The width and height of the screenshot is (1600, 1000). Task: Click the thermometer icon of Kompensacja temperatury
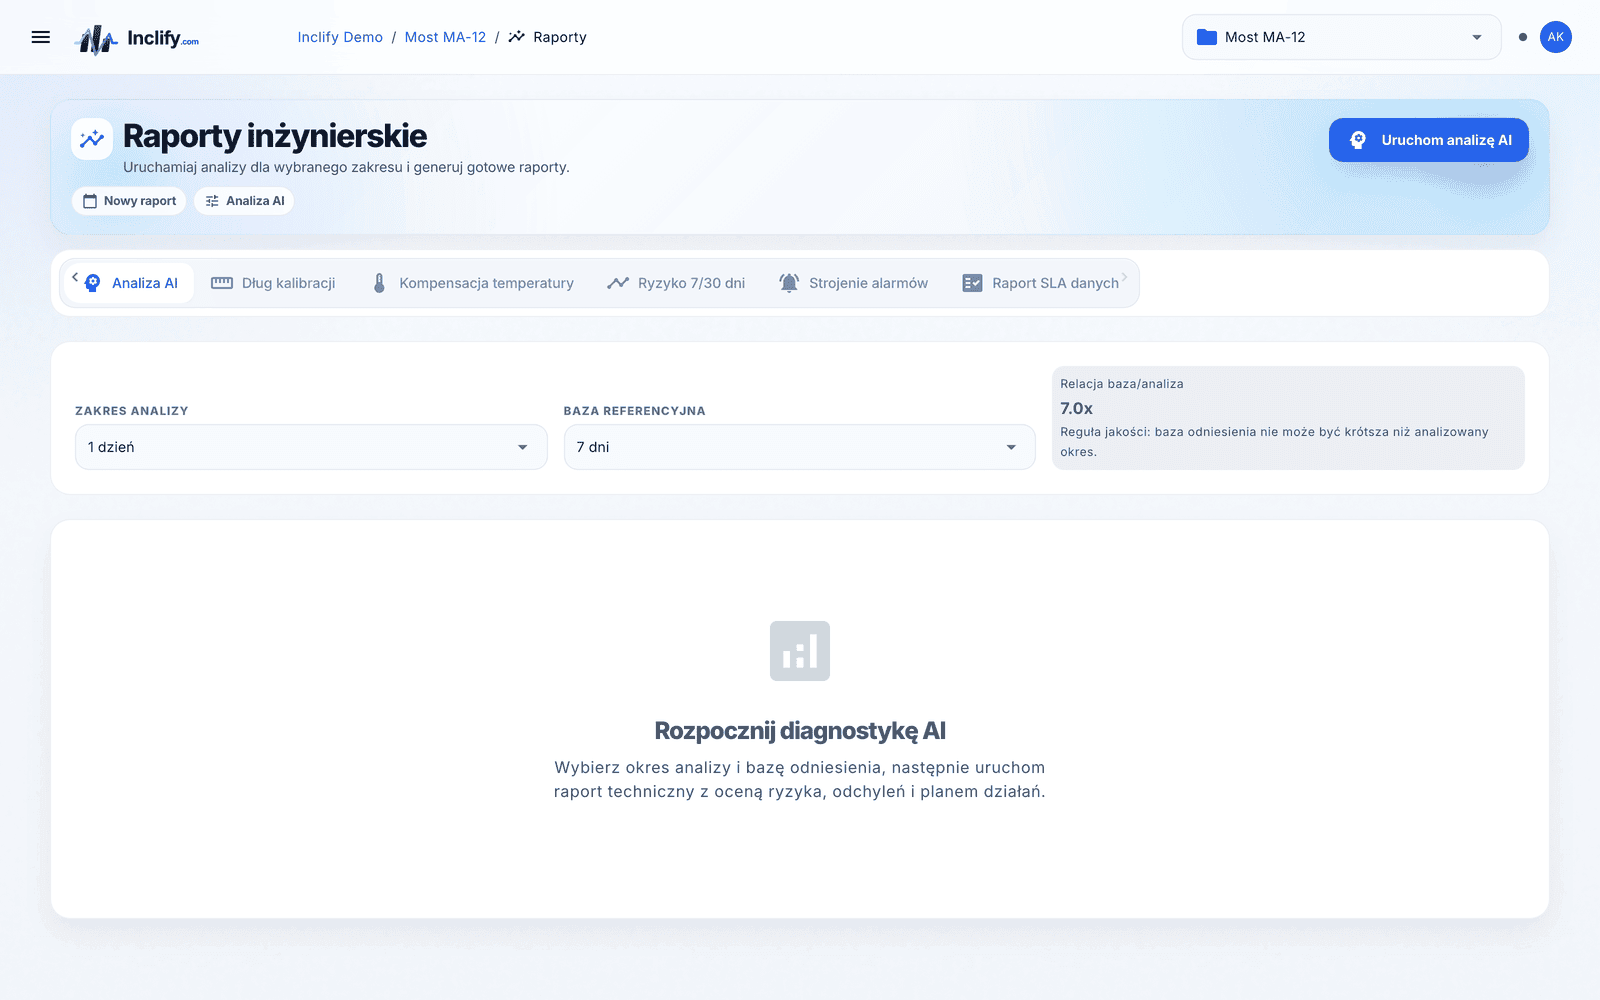pos(379,283)
